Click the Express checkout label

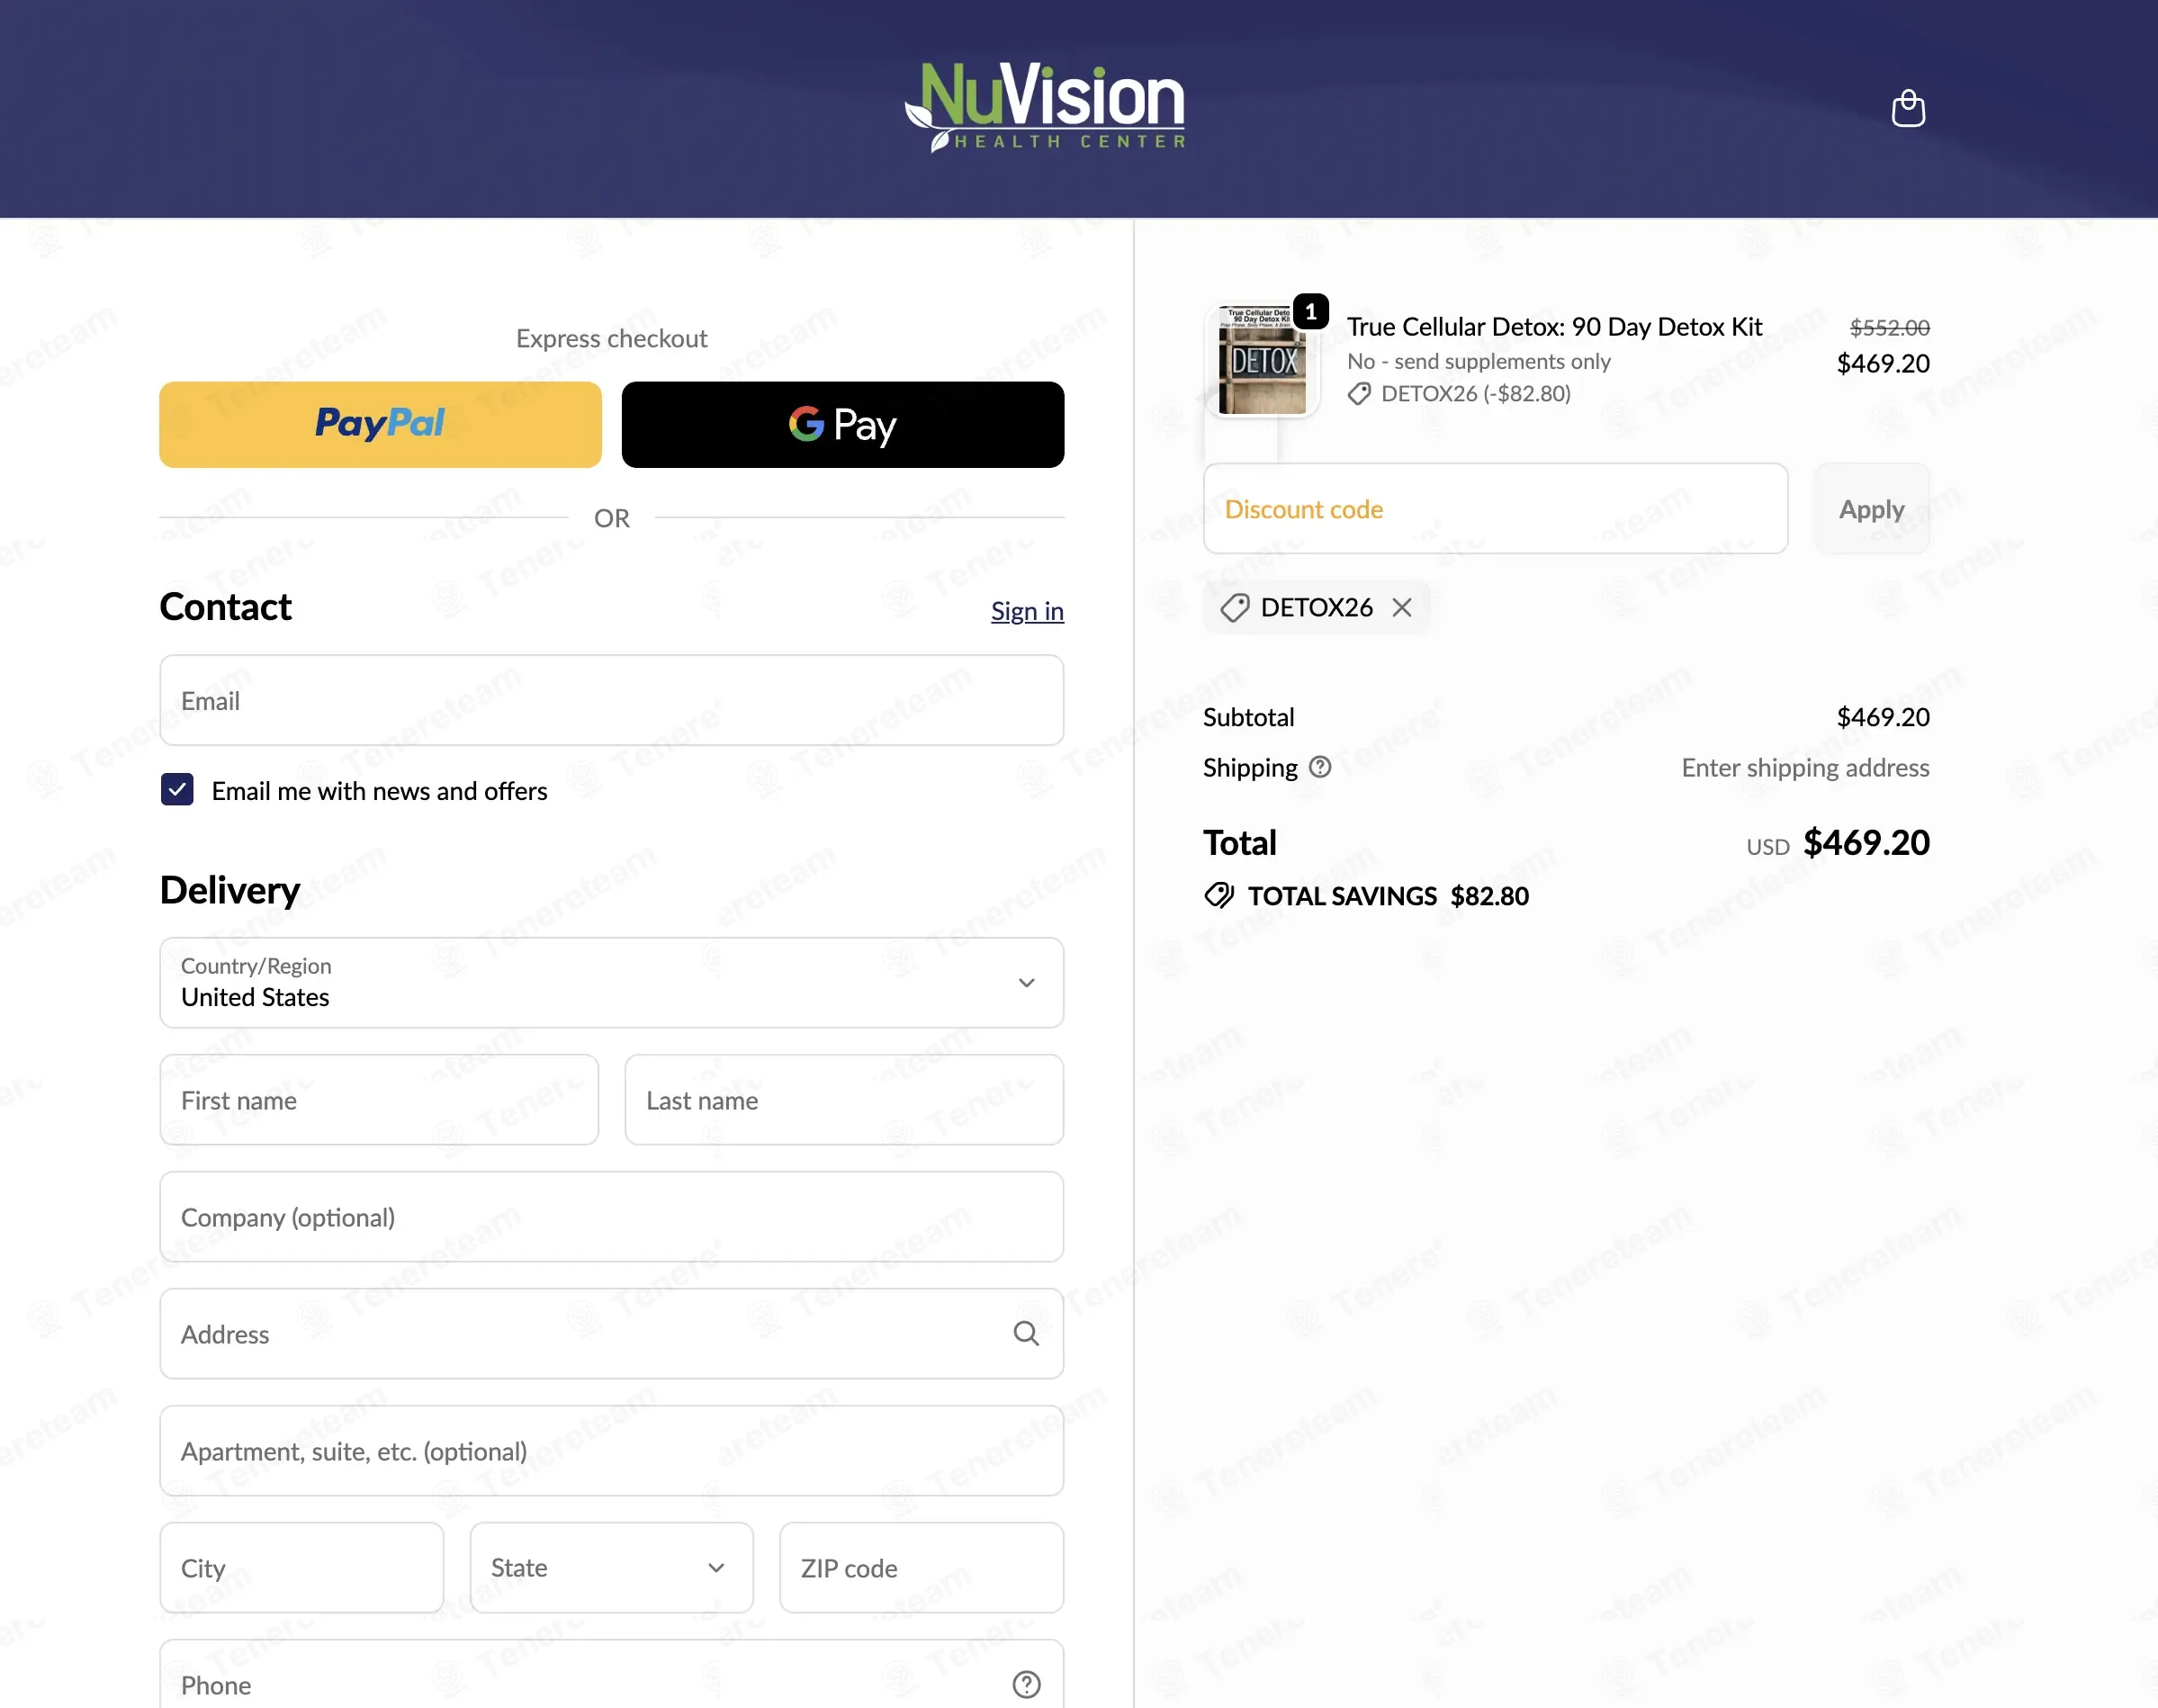pyautogui.click(x=612, y=338)
